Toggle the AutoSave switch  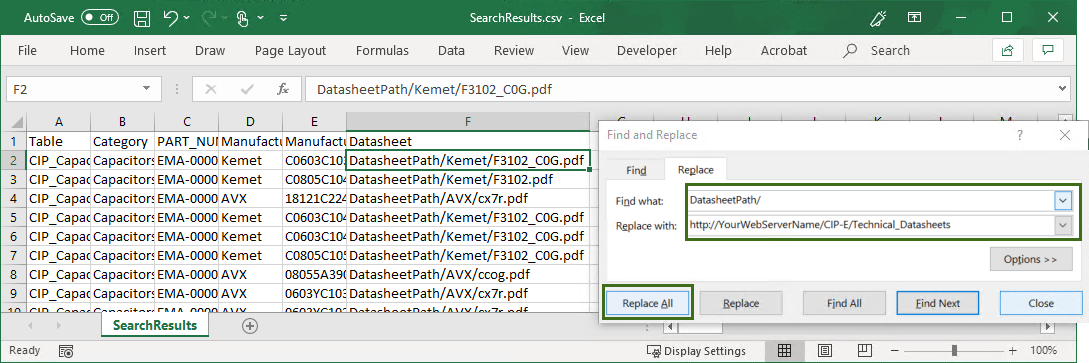99,18
